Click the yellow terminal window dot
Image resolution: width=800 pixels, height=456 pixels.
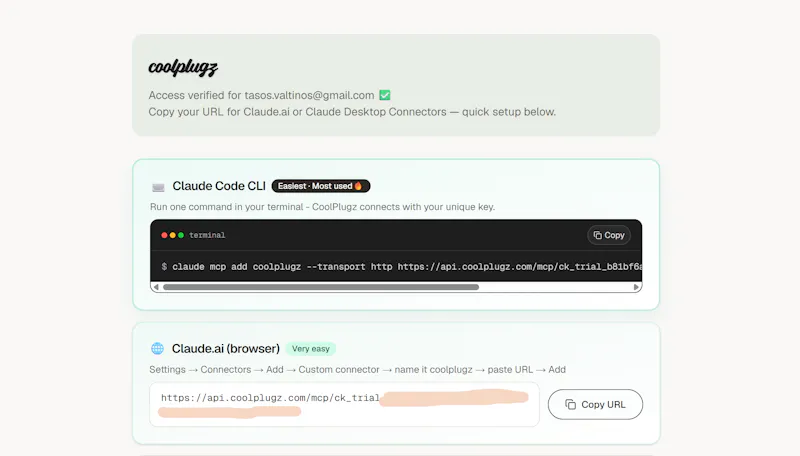point(172,235)
